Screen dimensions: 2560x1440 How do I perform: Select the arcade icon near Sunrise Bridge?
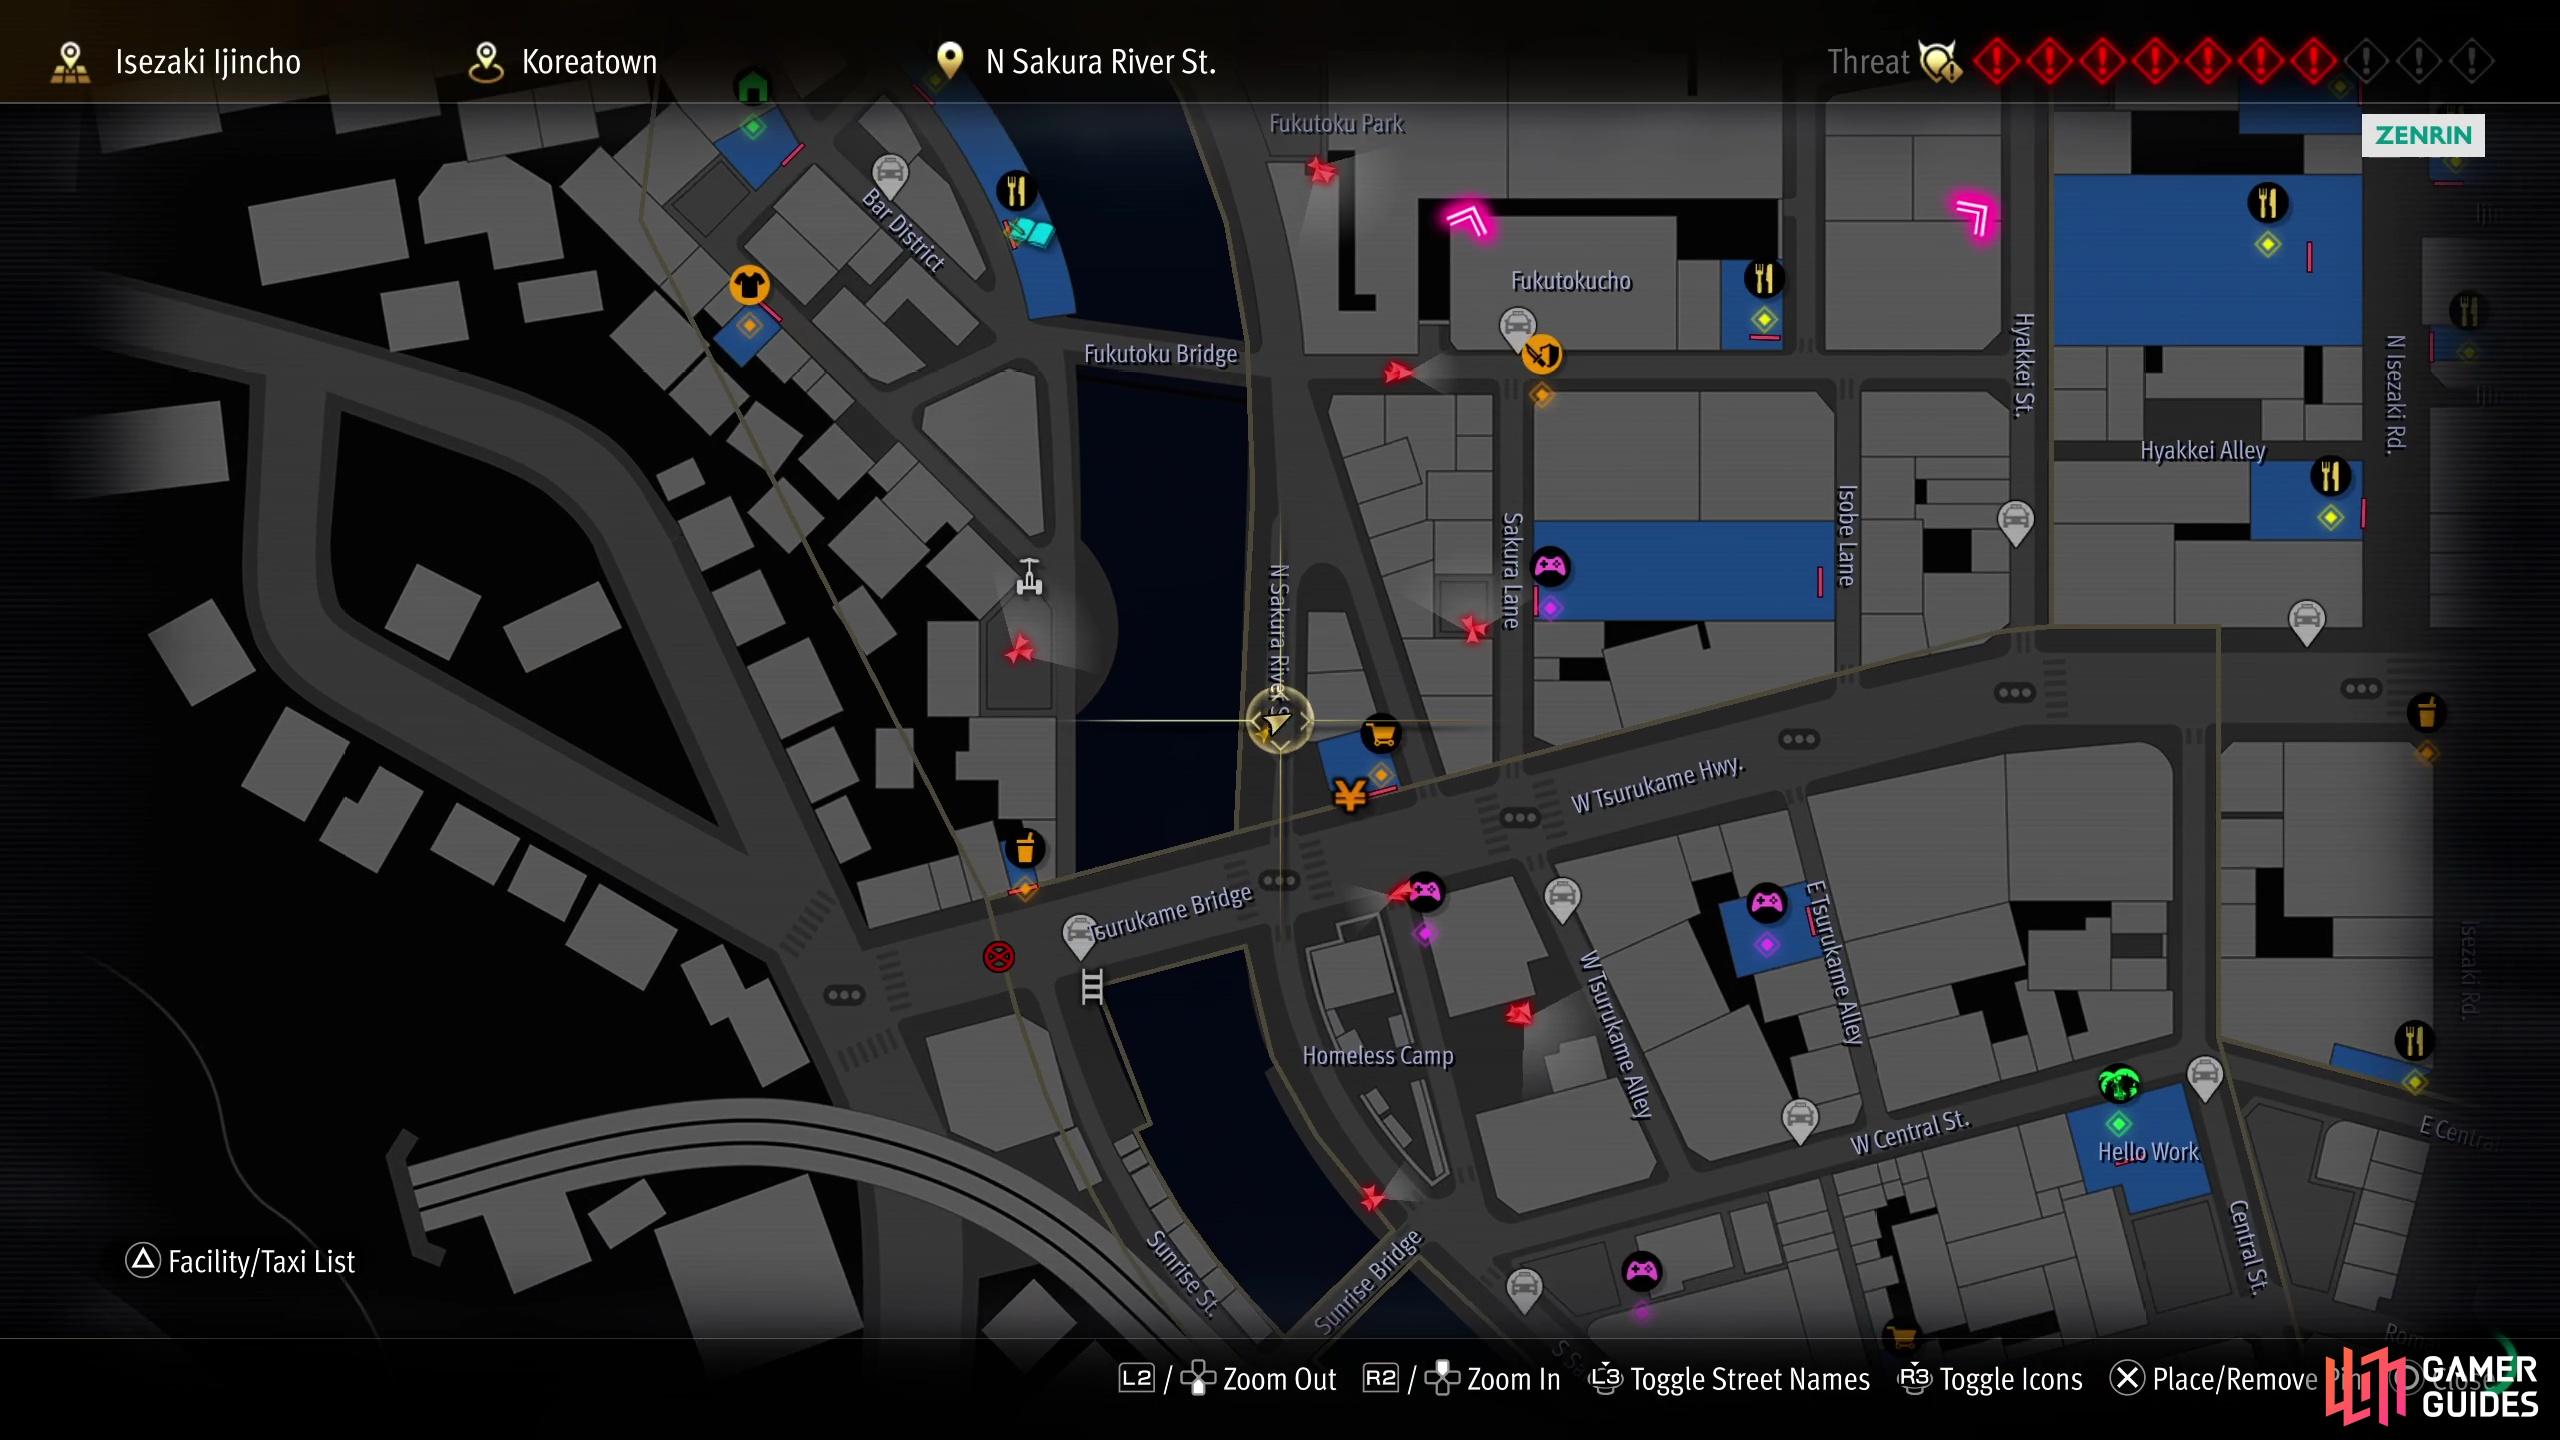(1641, 1271)
